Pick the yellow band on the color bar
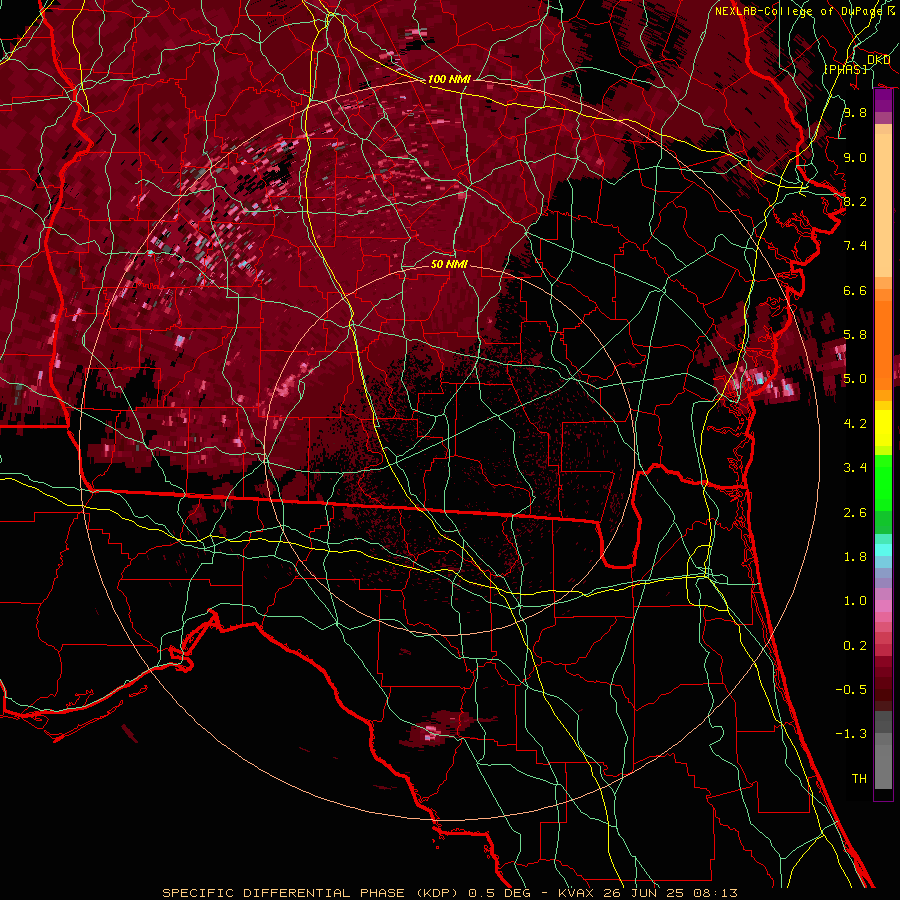The height and width of the screenshot is (900, 900). click(x=883, y=428)
